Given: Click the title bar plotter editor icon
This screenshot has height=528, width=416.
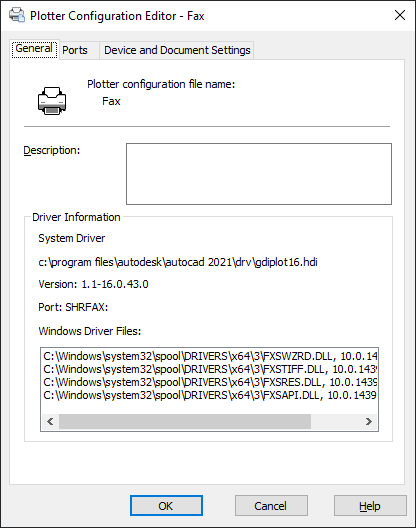Looking at the screenshot, I should (17, 15).
